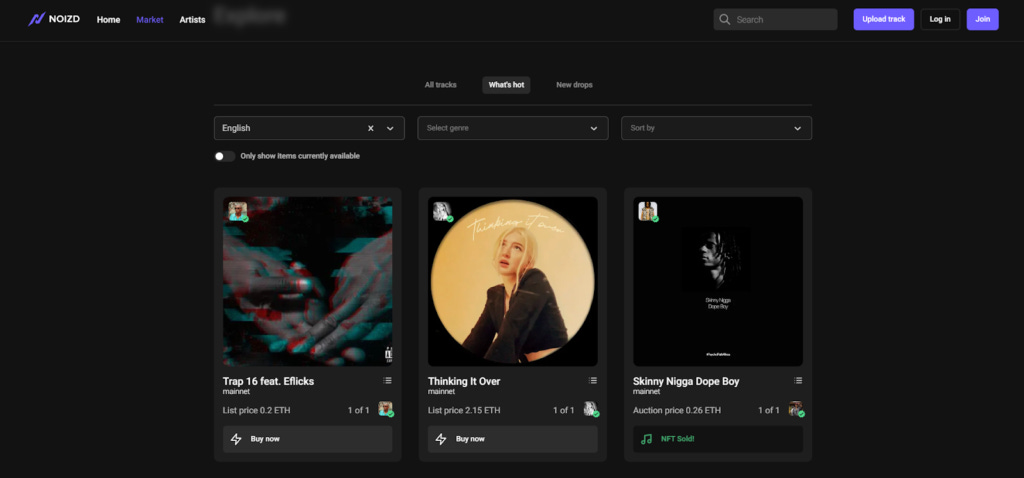Open playlist icon next to Thinking It Over

(x=592, y=380)
